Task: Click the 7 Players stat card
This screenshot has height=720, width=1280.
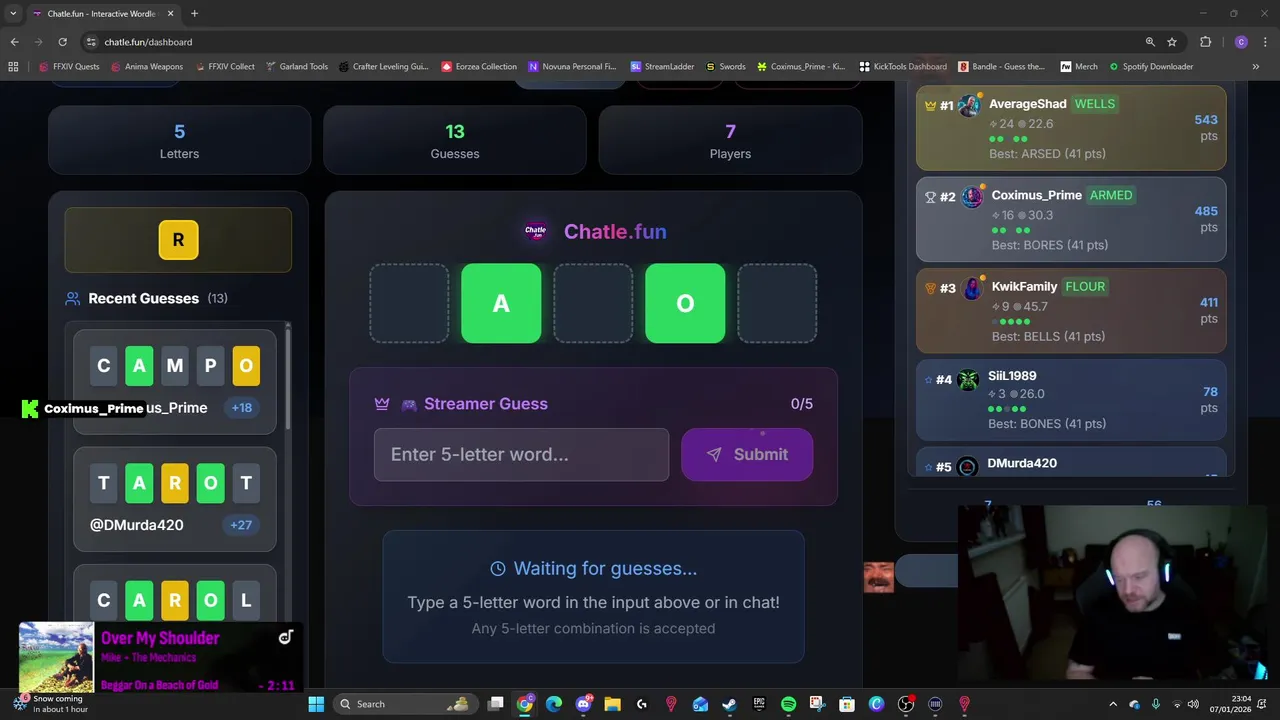Action: coord(730,141)
